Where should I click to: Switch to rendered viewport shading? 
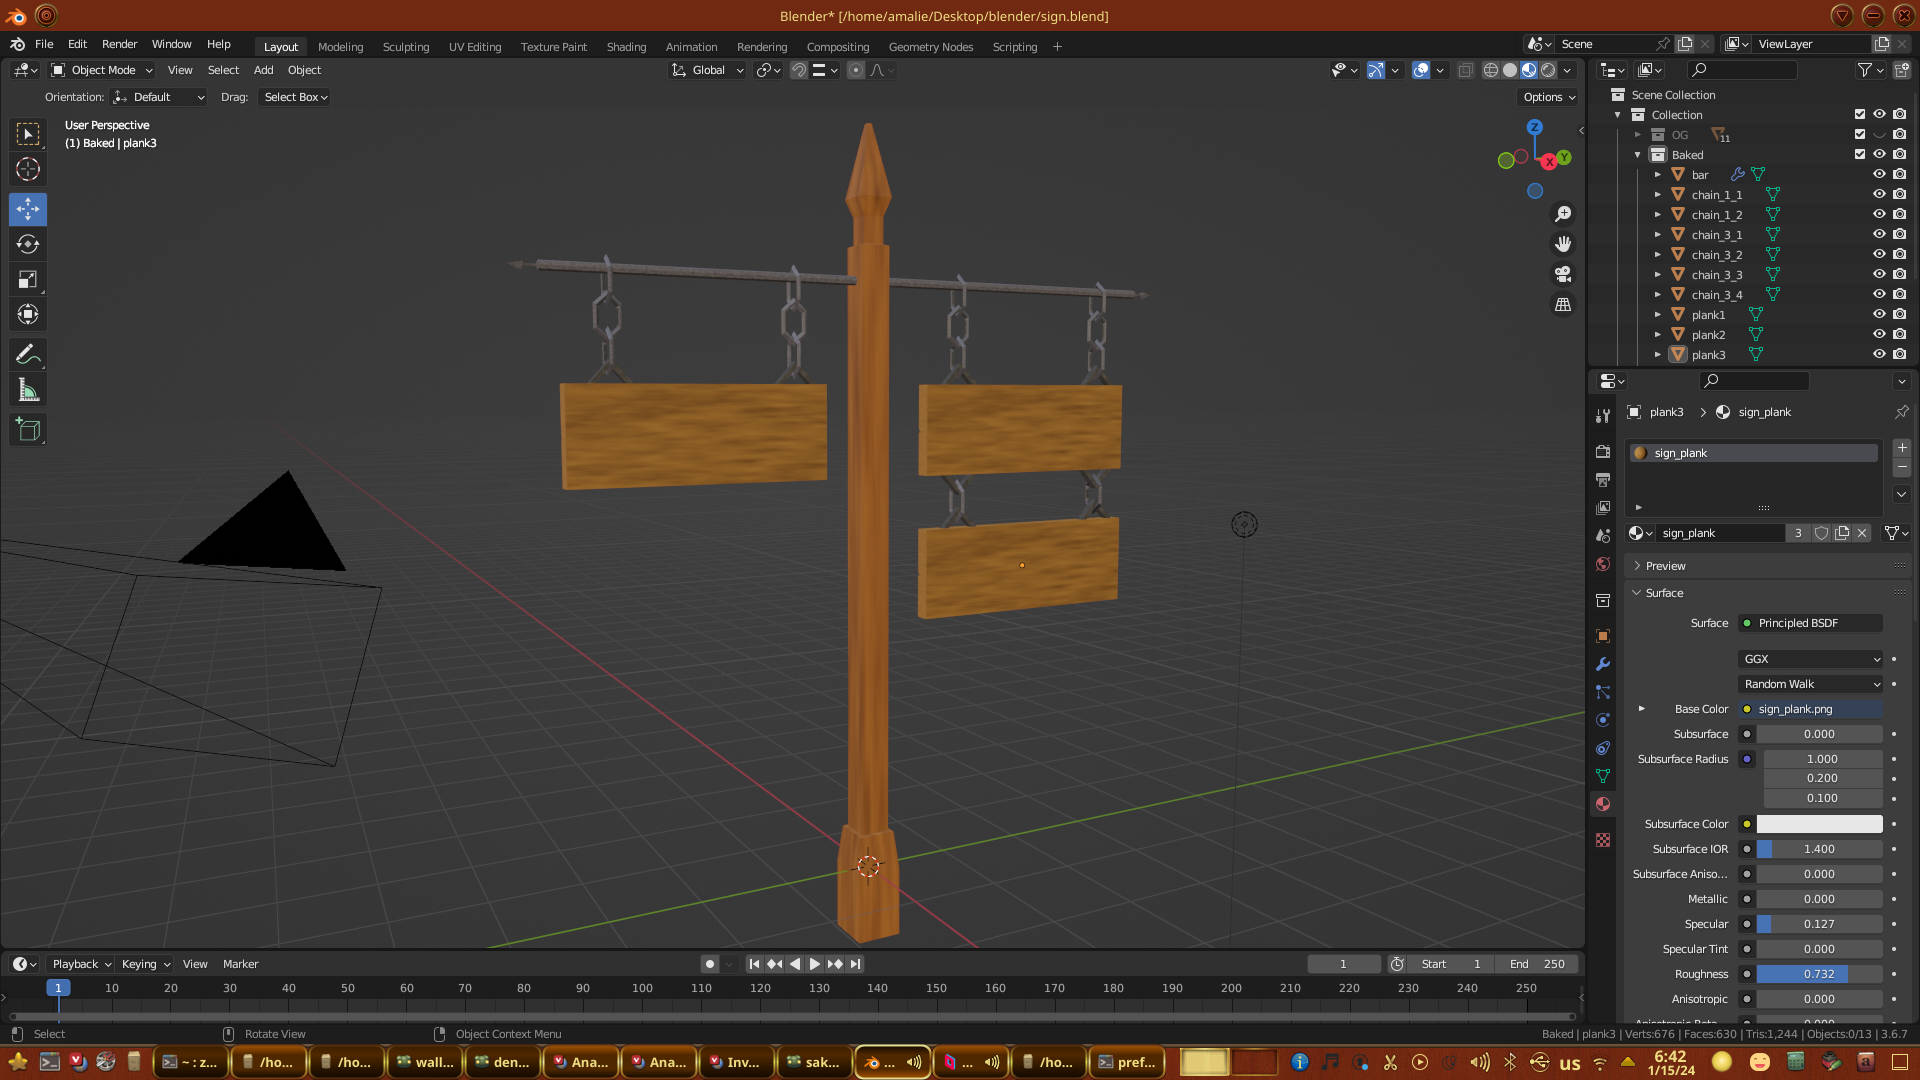1548,70
